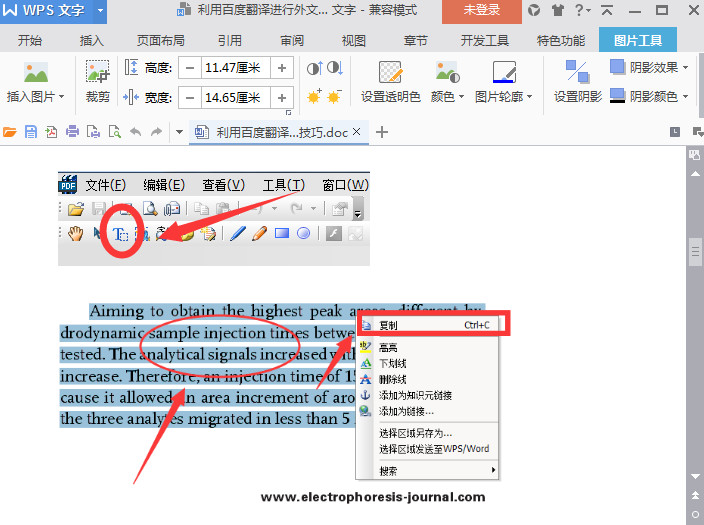704x525 pixels.
Task: Click the skin (shirt) icon in title bar
Action: coord(558,10)
